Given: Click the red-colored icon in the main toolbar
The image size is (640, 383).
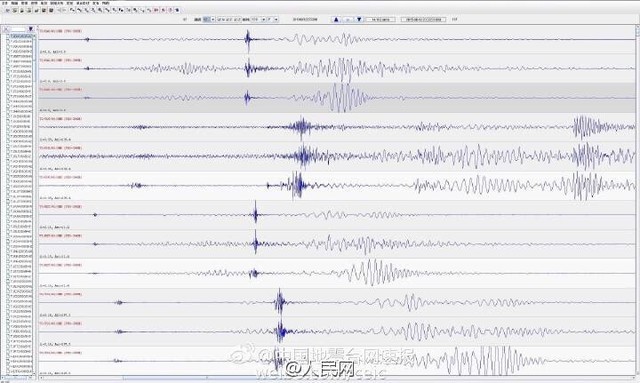Looking at the screenshot, I should [x=156, y=10].
